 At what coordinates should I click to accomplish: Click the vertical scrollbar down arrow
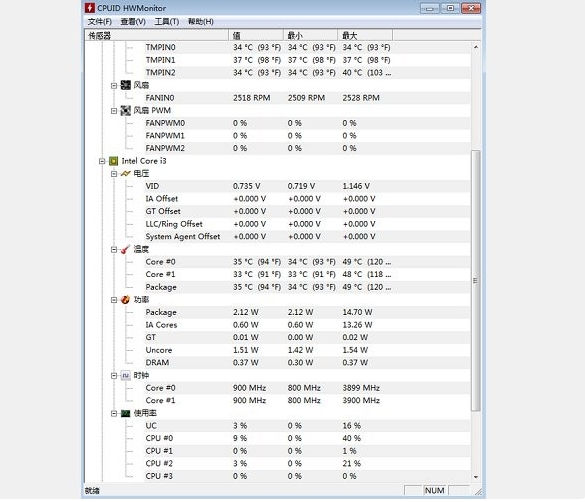[x=476, y=477]
